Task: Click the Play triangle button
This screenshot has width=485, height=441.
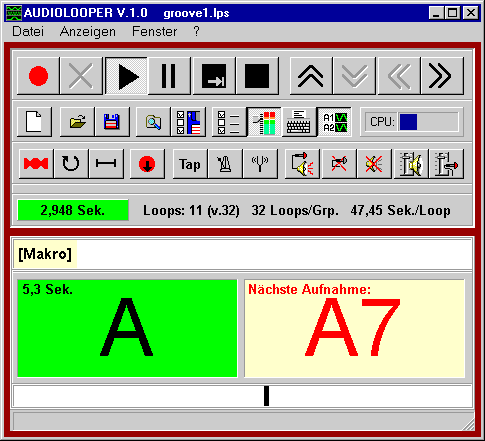Action: (x=126, y=76)
